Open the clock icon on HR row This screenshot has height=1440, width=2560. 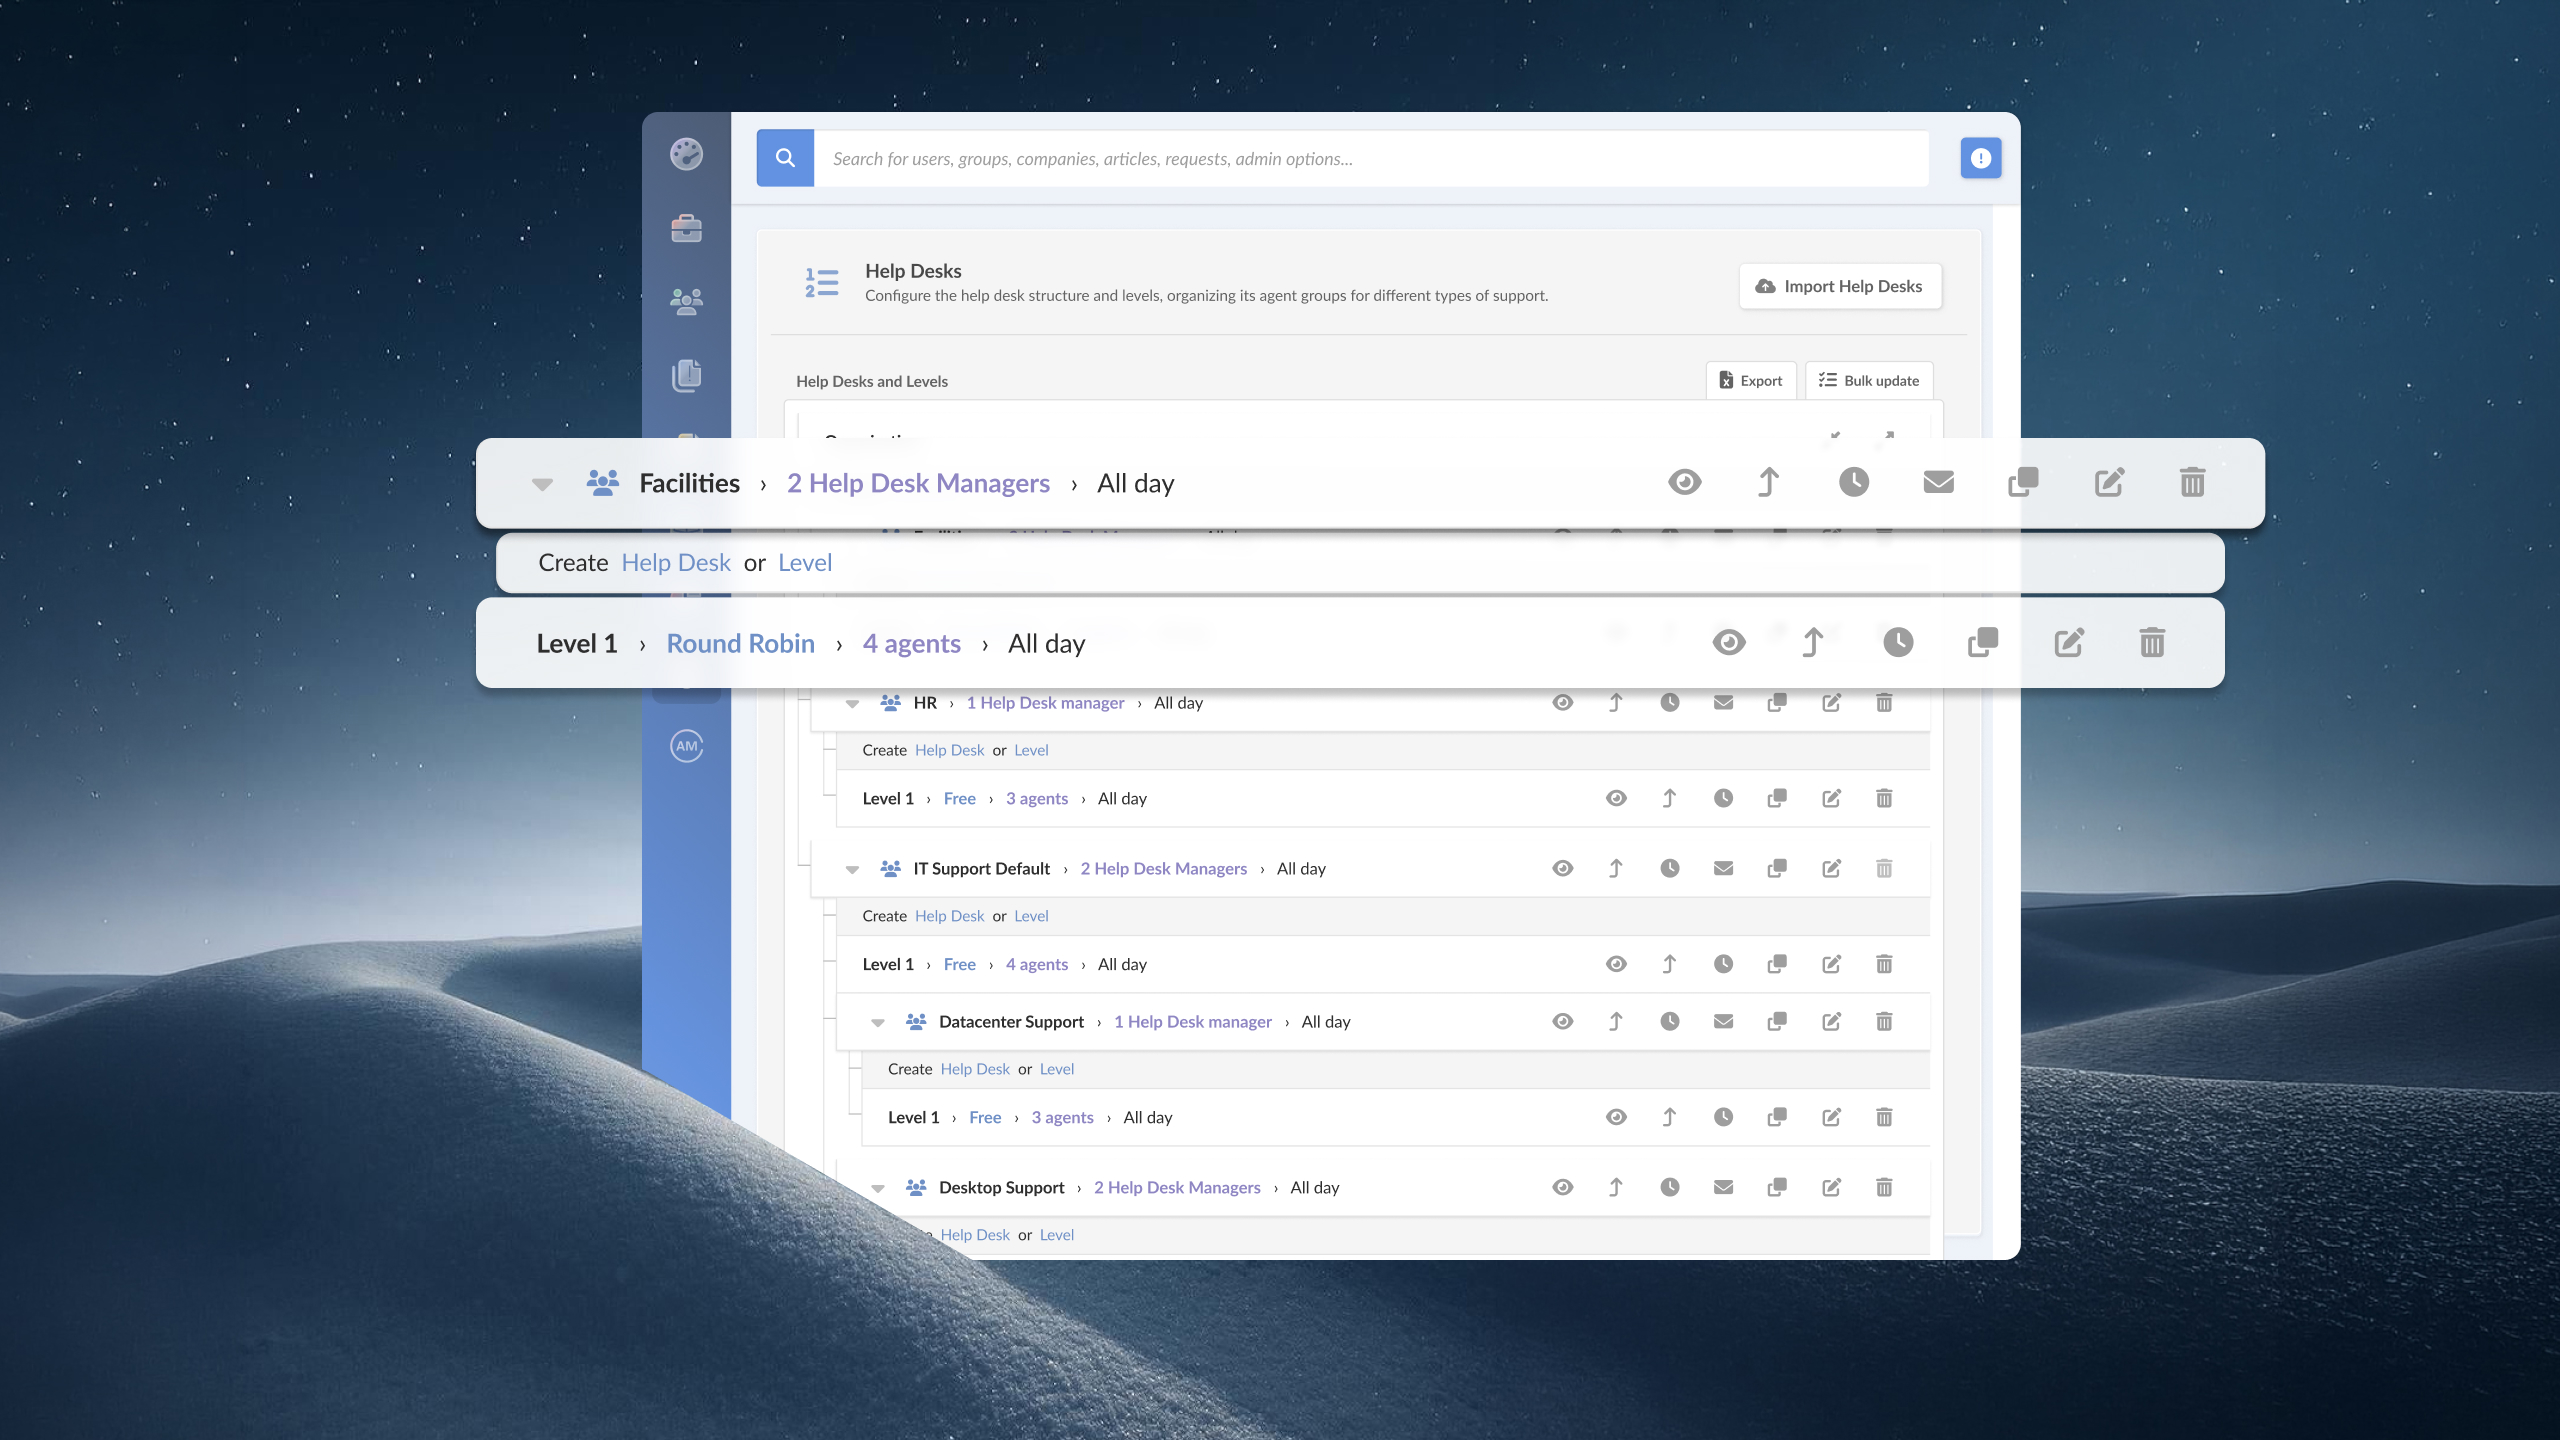1670,702
